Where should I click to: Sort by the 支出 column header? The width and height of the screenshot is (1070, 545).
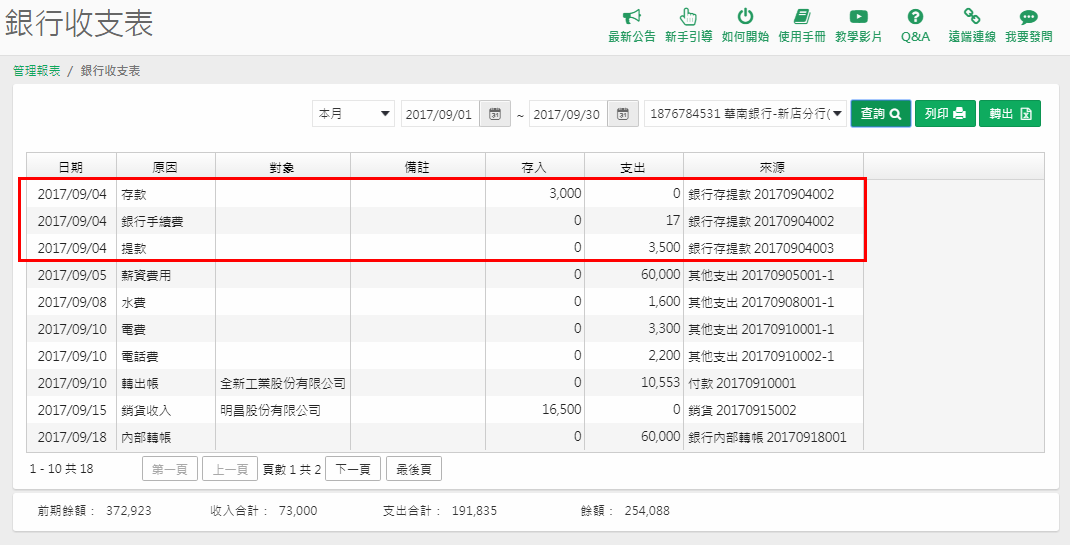633,167
